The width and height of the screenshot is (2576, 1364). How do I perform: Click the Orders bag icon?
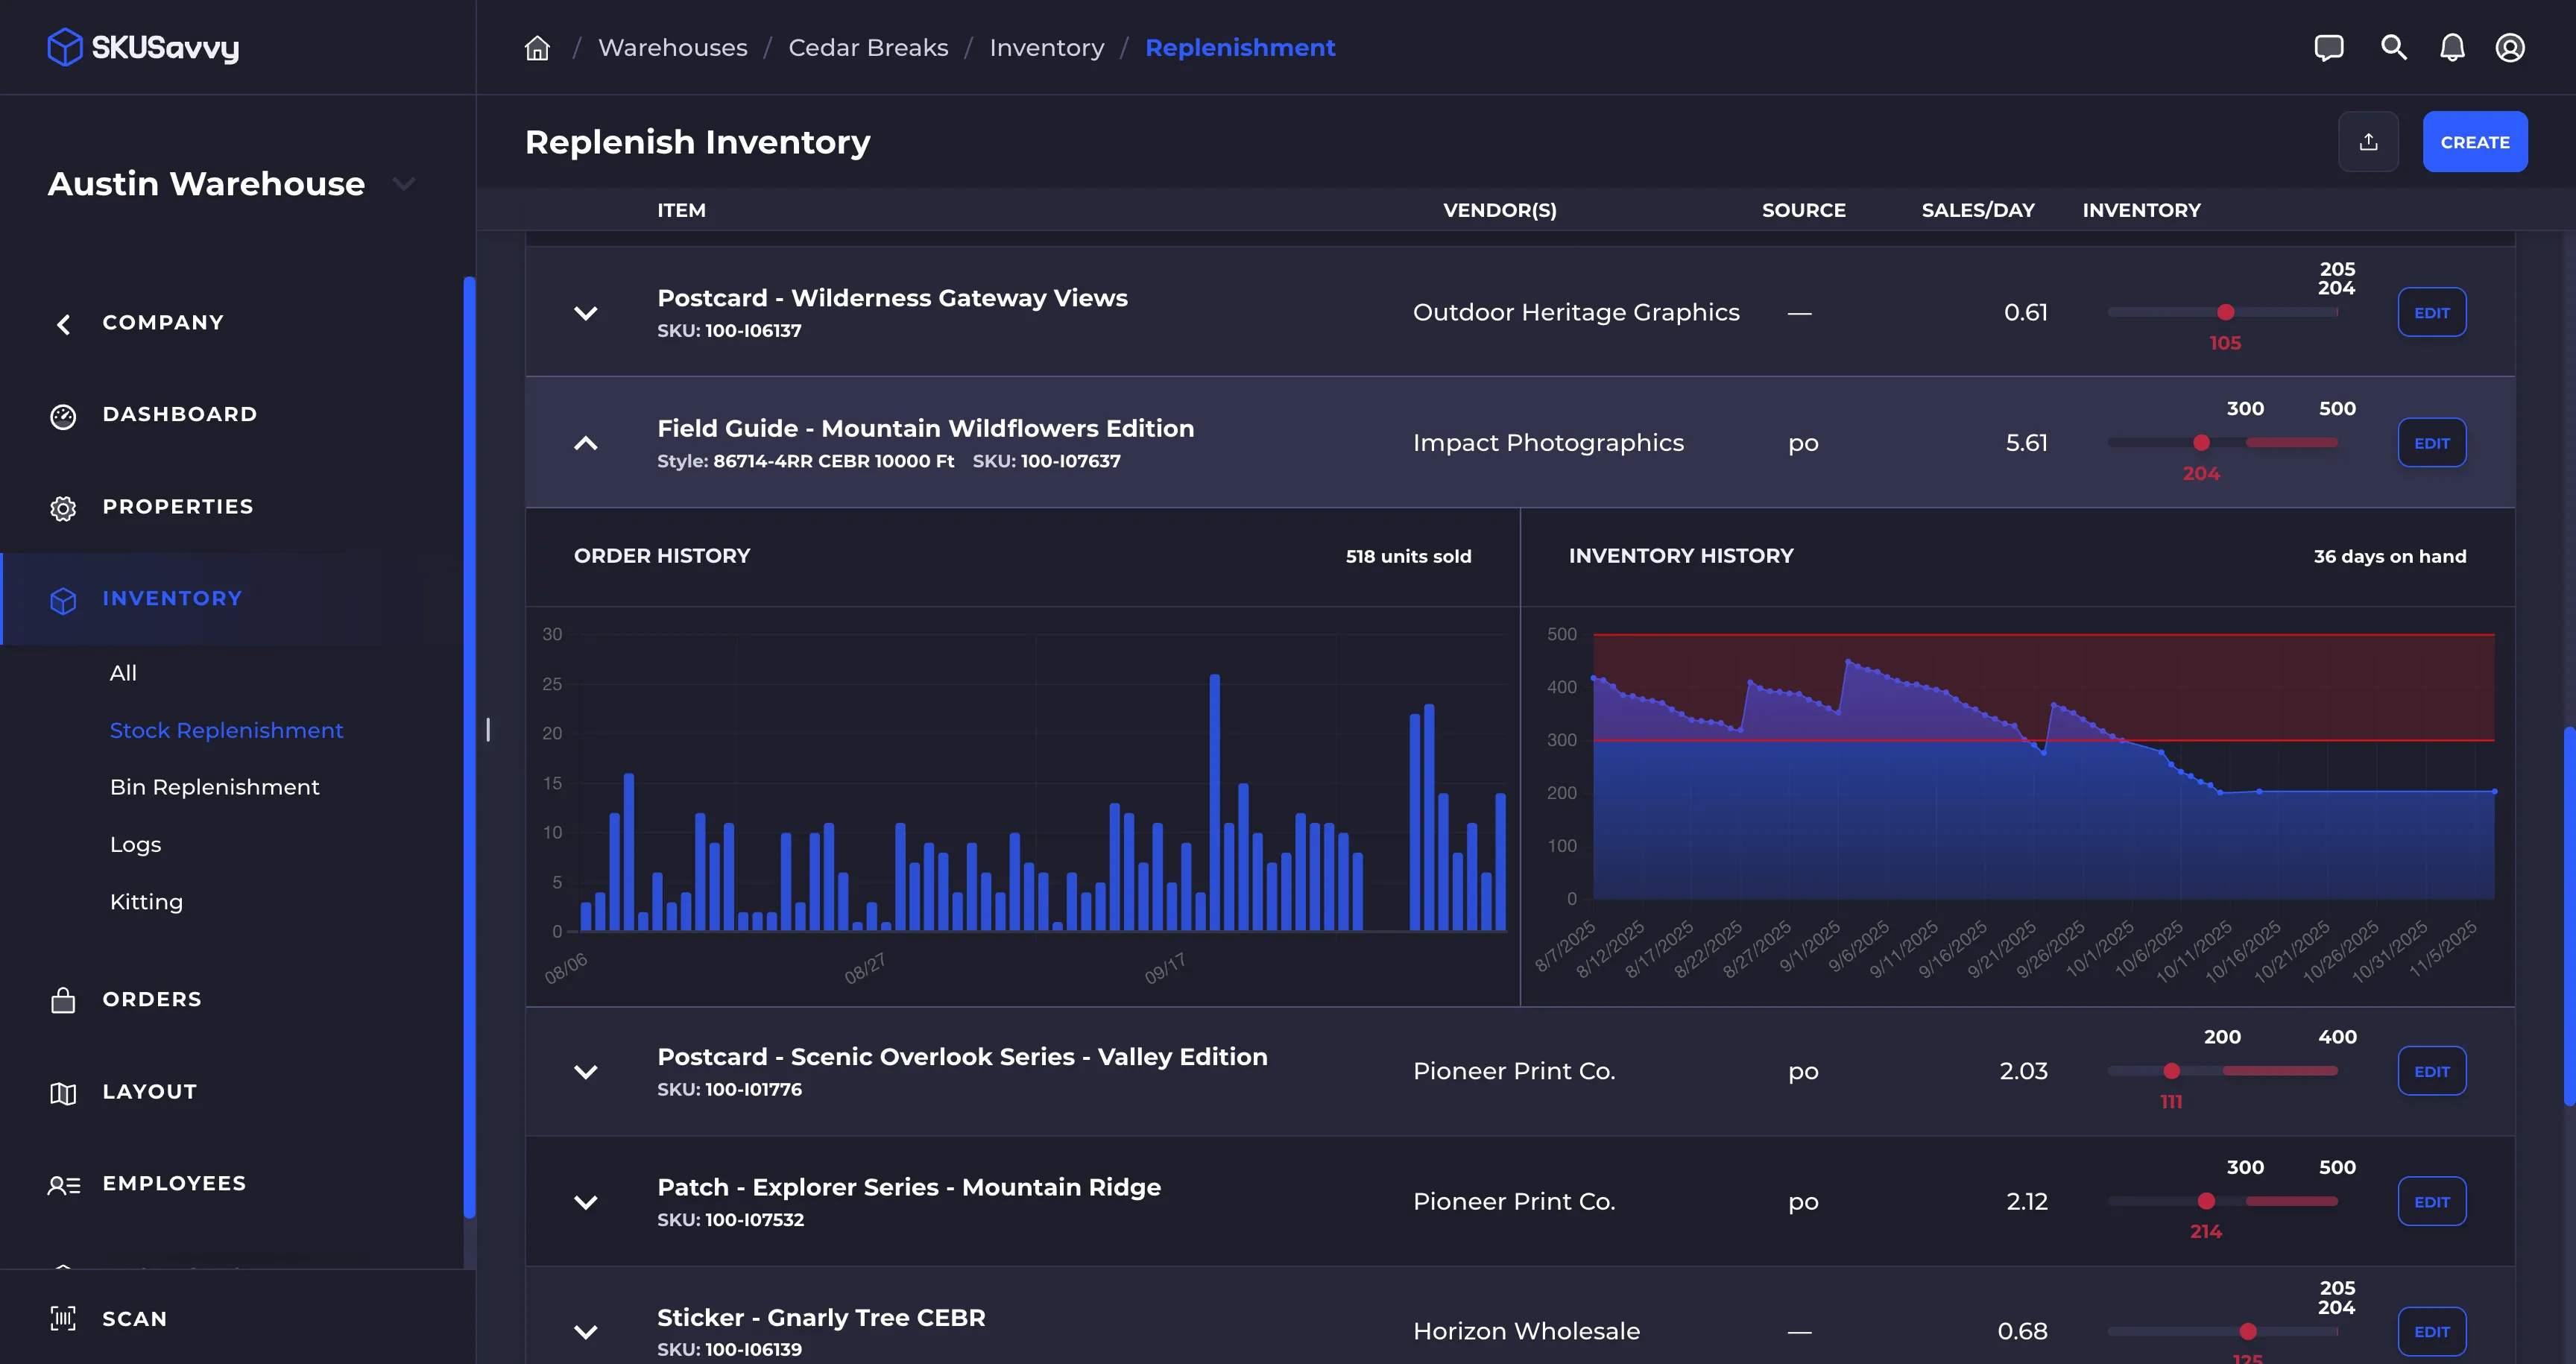[63, 1000]
